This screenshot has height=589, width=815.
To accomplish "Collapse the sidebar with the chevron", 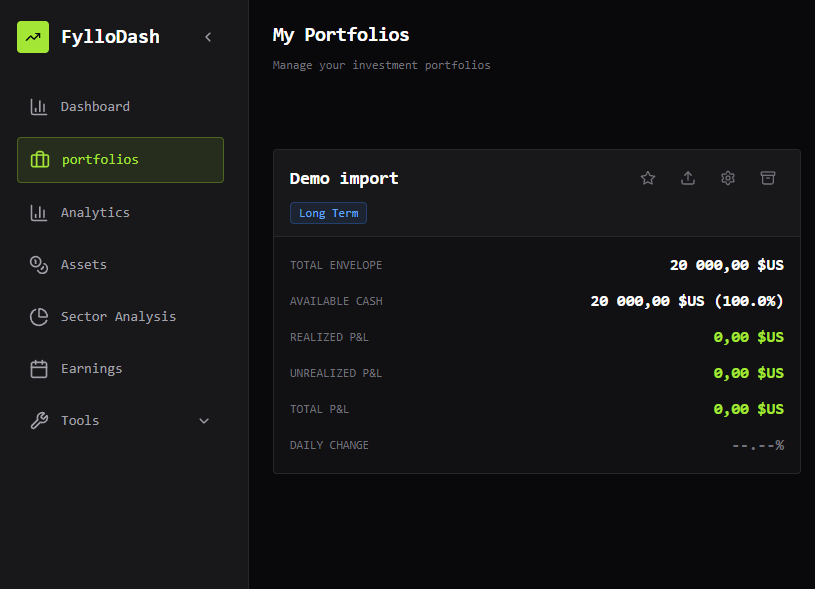I will (207, 36).
